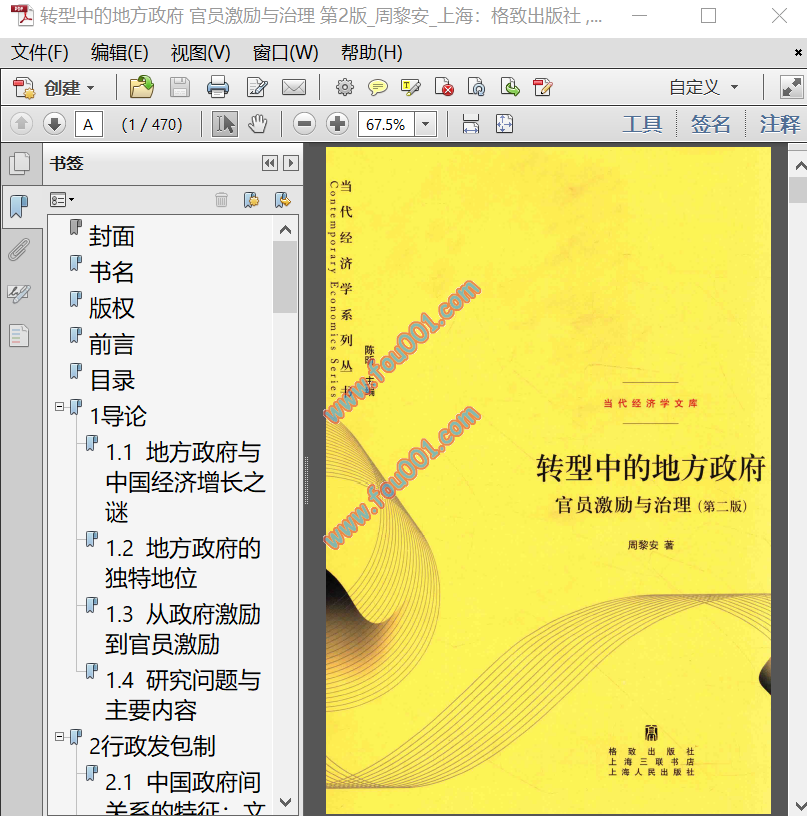Open the Create dropdown arrow
The height and width of the screenshot is (816, 807).
(x=91, y=88)
